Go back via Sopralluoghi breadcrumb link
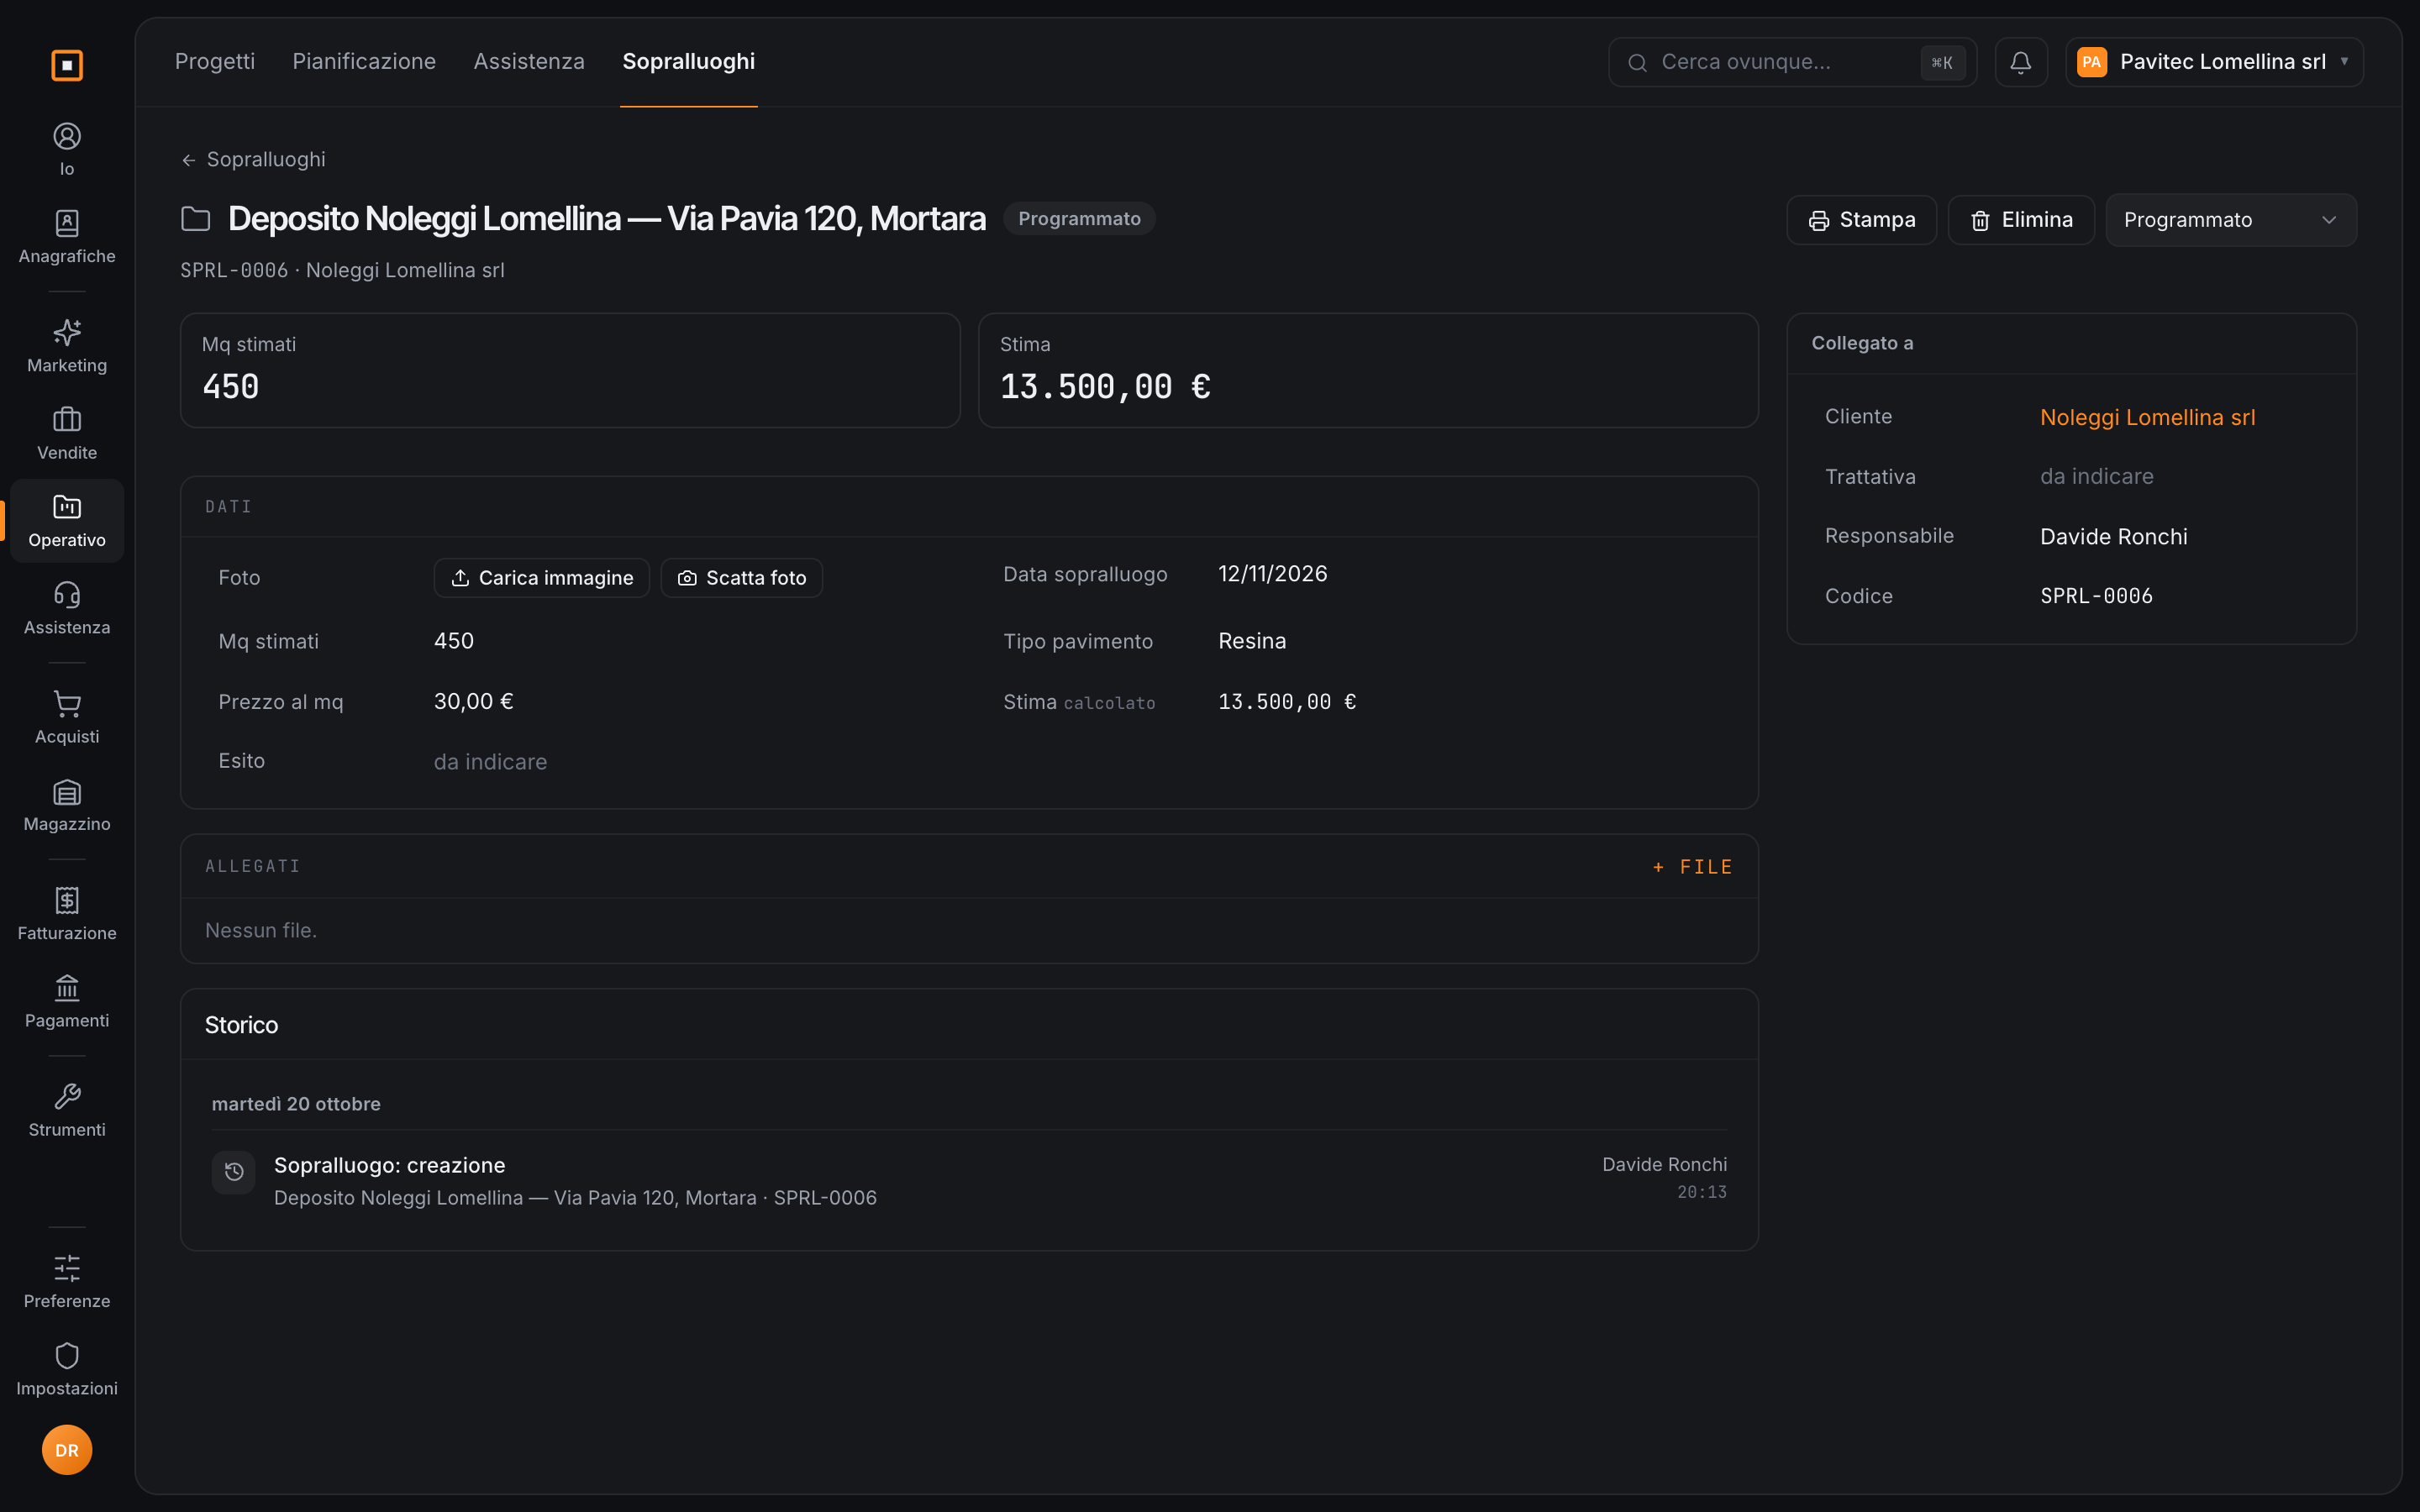 (x=253, y=160)
